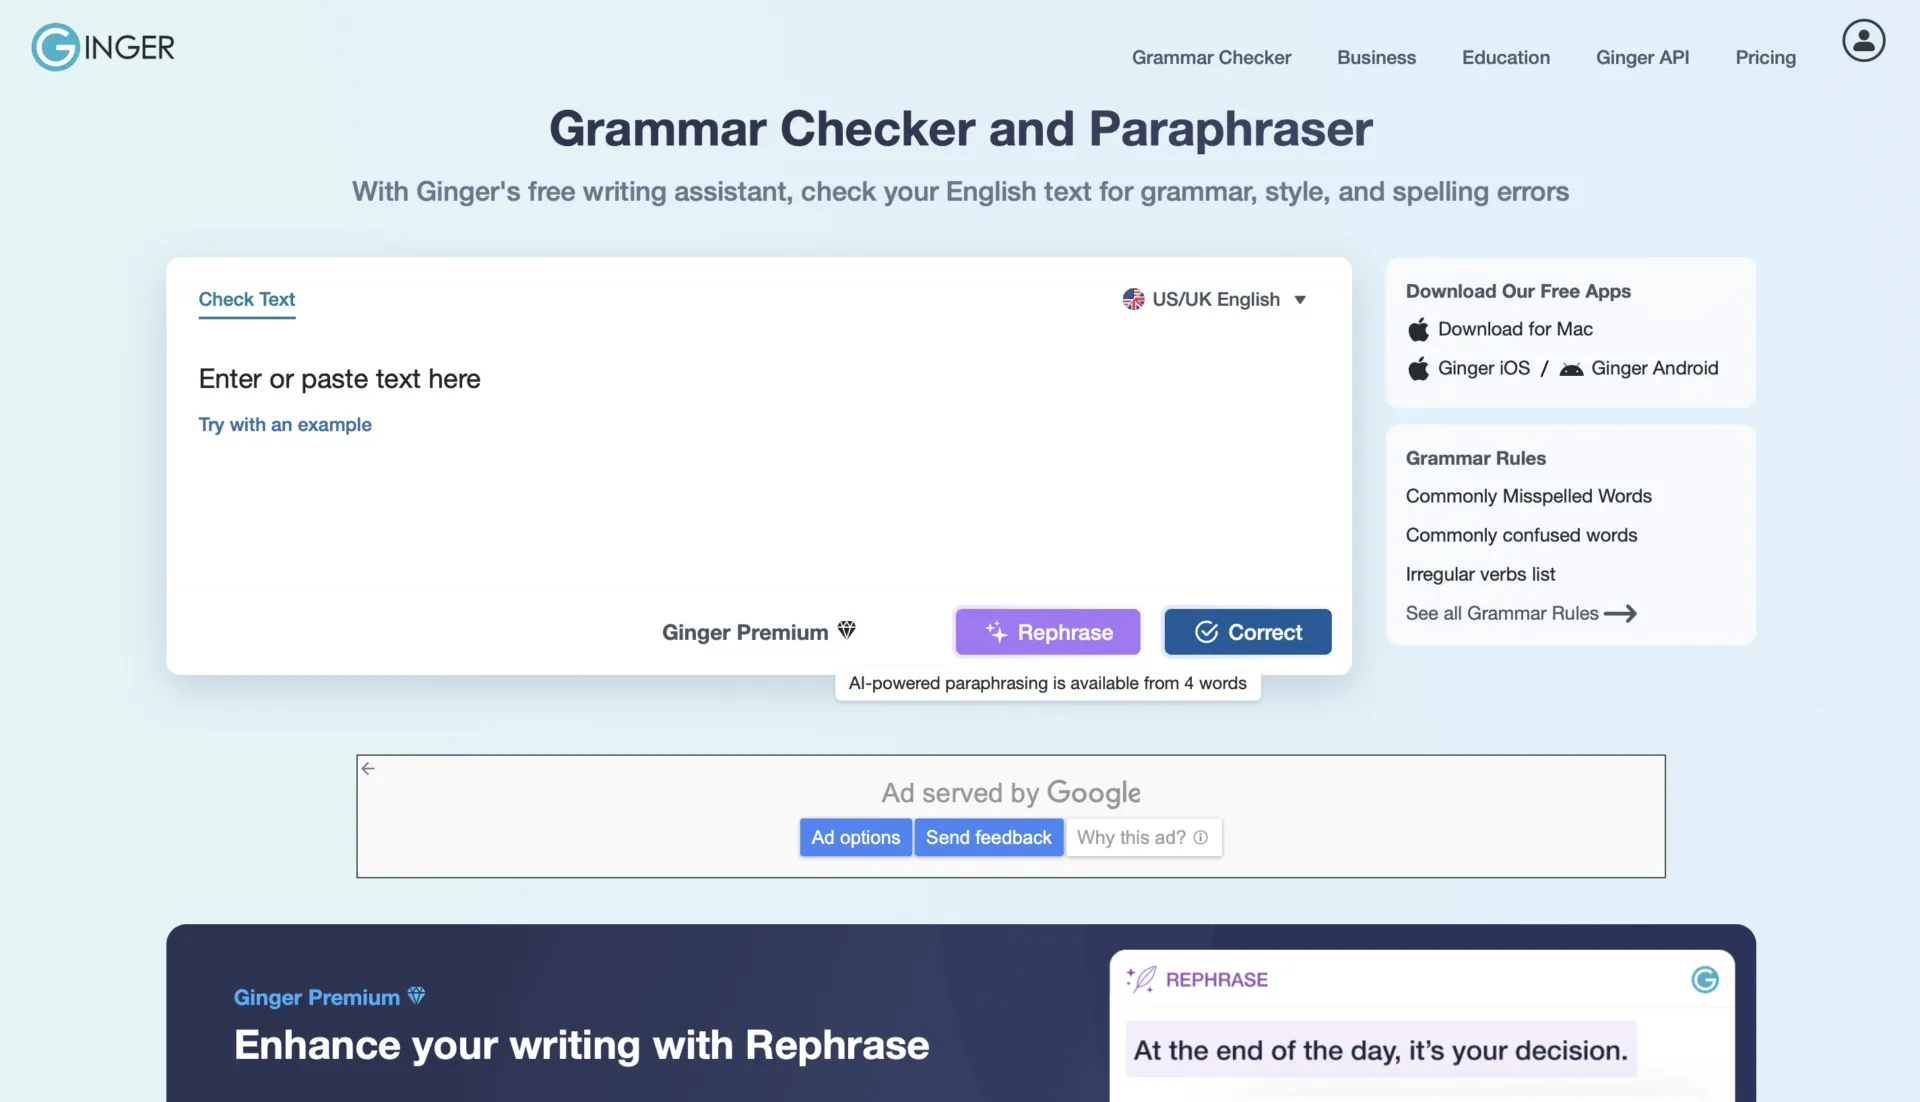Screen dimensions: 1920x1102
Task: Click the Apple icon next to Ginger iOS
Action: [x=1418, y=368]
